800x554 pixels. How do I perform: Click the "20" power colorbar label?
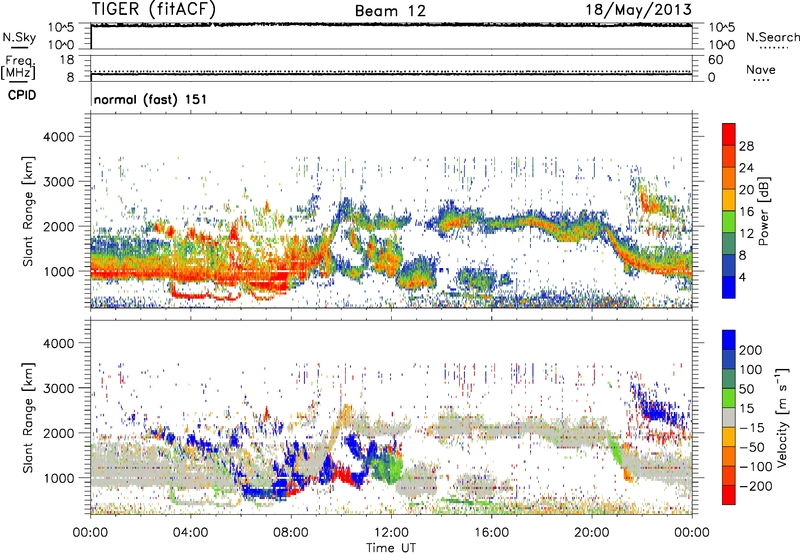pos(746,190)
